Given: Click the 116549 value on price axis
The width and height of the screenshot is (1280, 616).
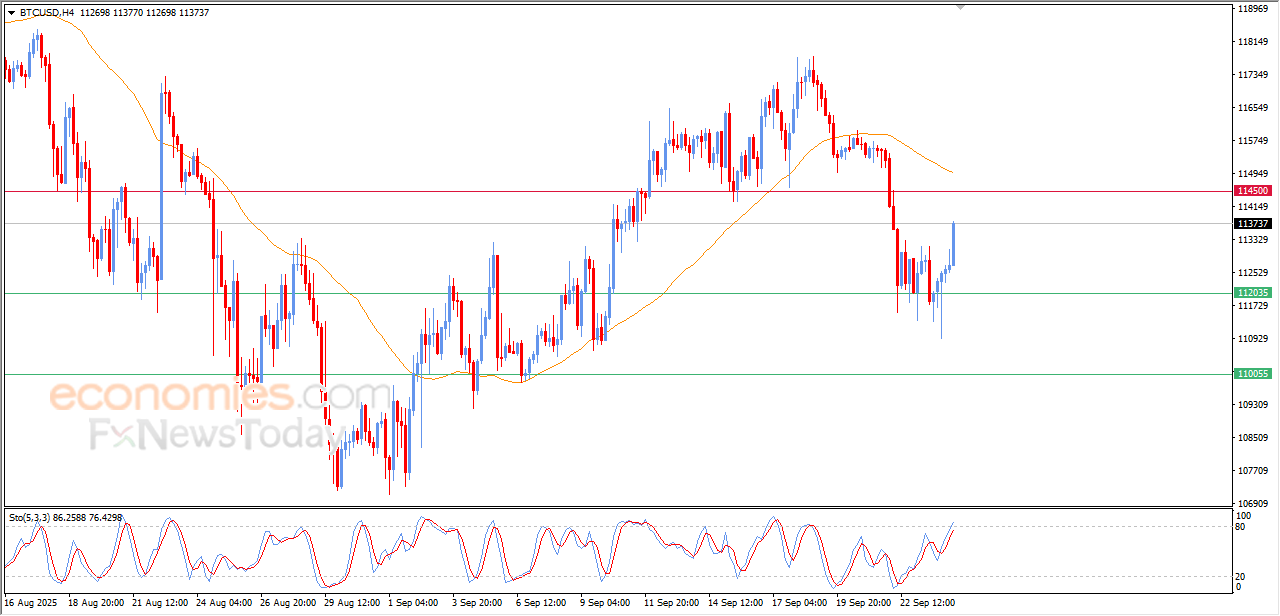Looking at the screenshot, I should point(1253,108).
